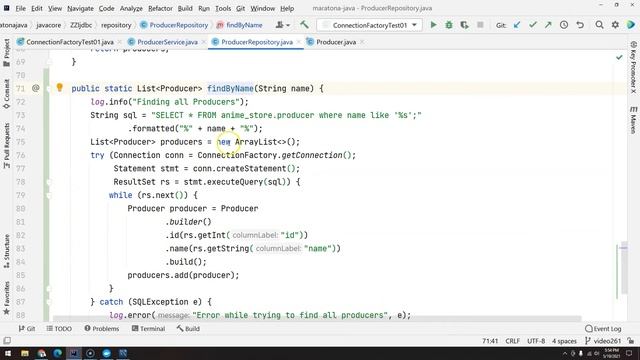Viewport: 640px width, 360px height.
Task: Open the run configuration dropdown
Action: point(369,25)
